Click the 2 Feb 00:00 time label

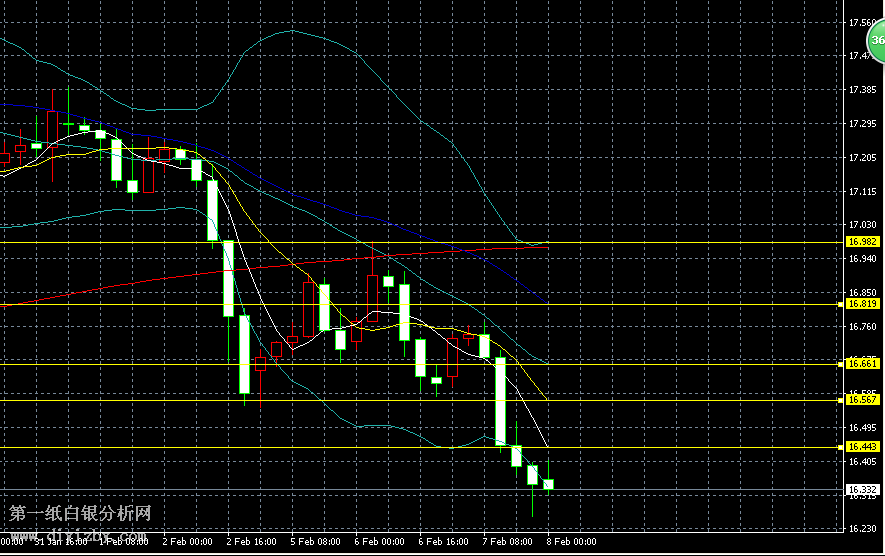coord(188,541)
